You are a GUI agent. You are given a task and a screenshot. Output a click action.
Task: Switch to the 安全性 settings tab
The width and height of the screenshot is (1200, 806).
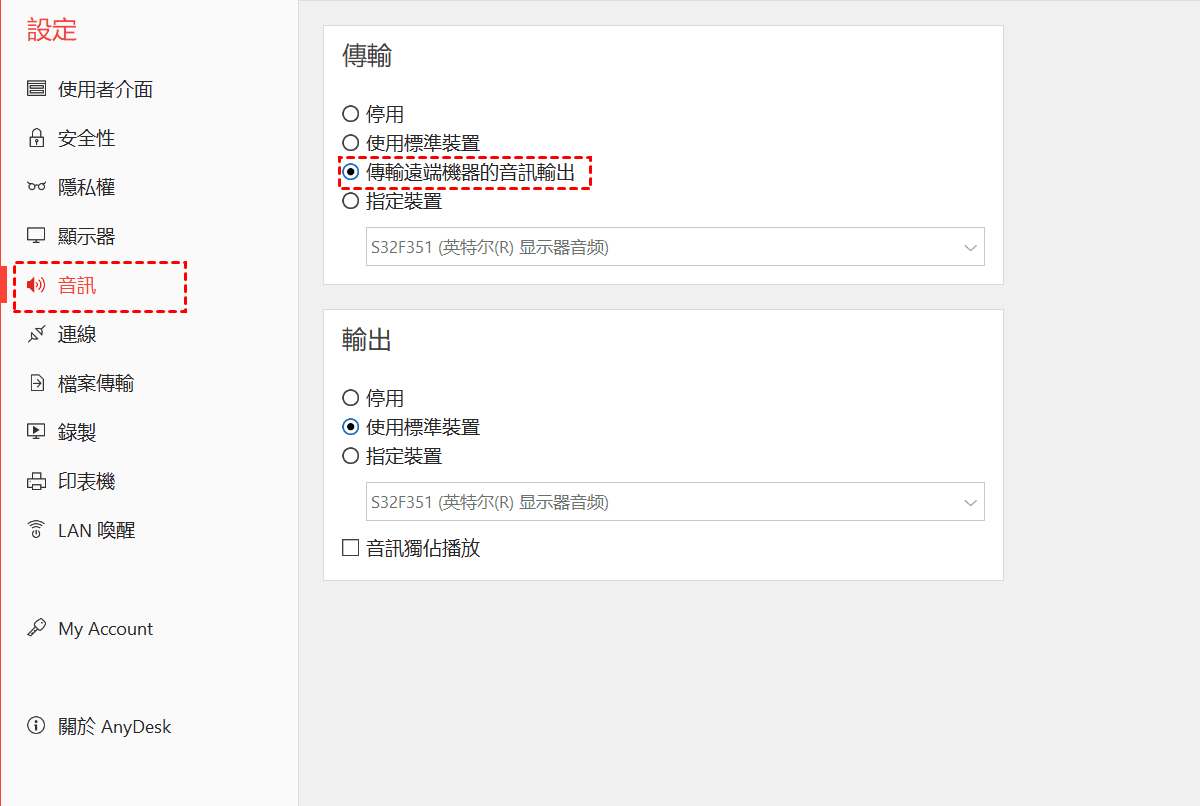click(x=87, y=138)
